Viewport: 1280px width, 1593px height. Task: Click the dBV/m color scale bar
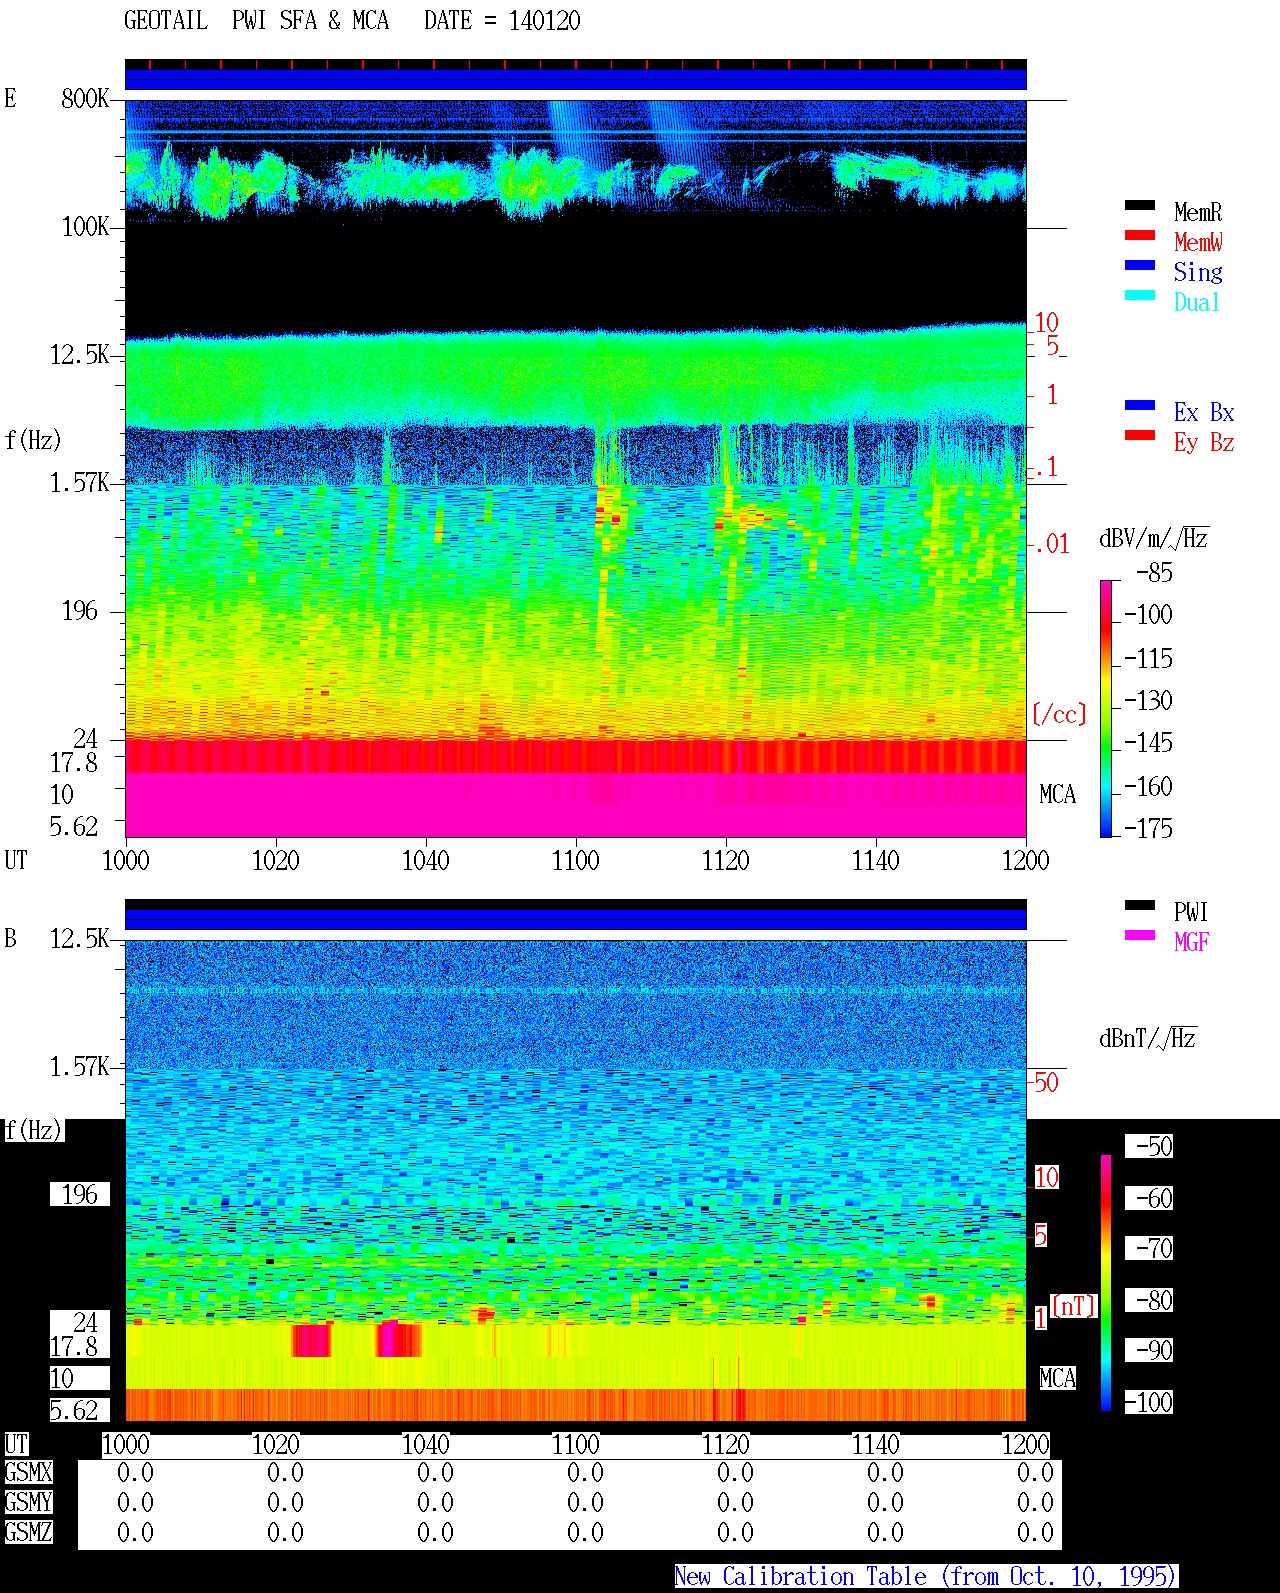(x=1105, y=708)
